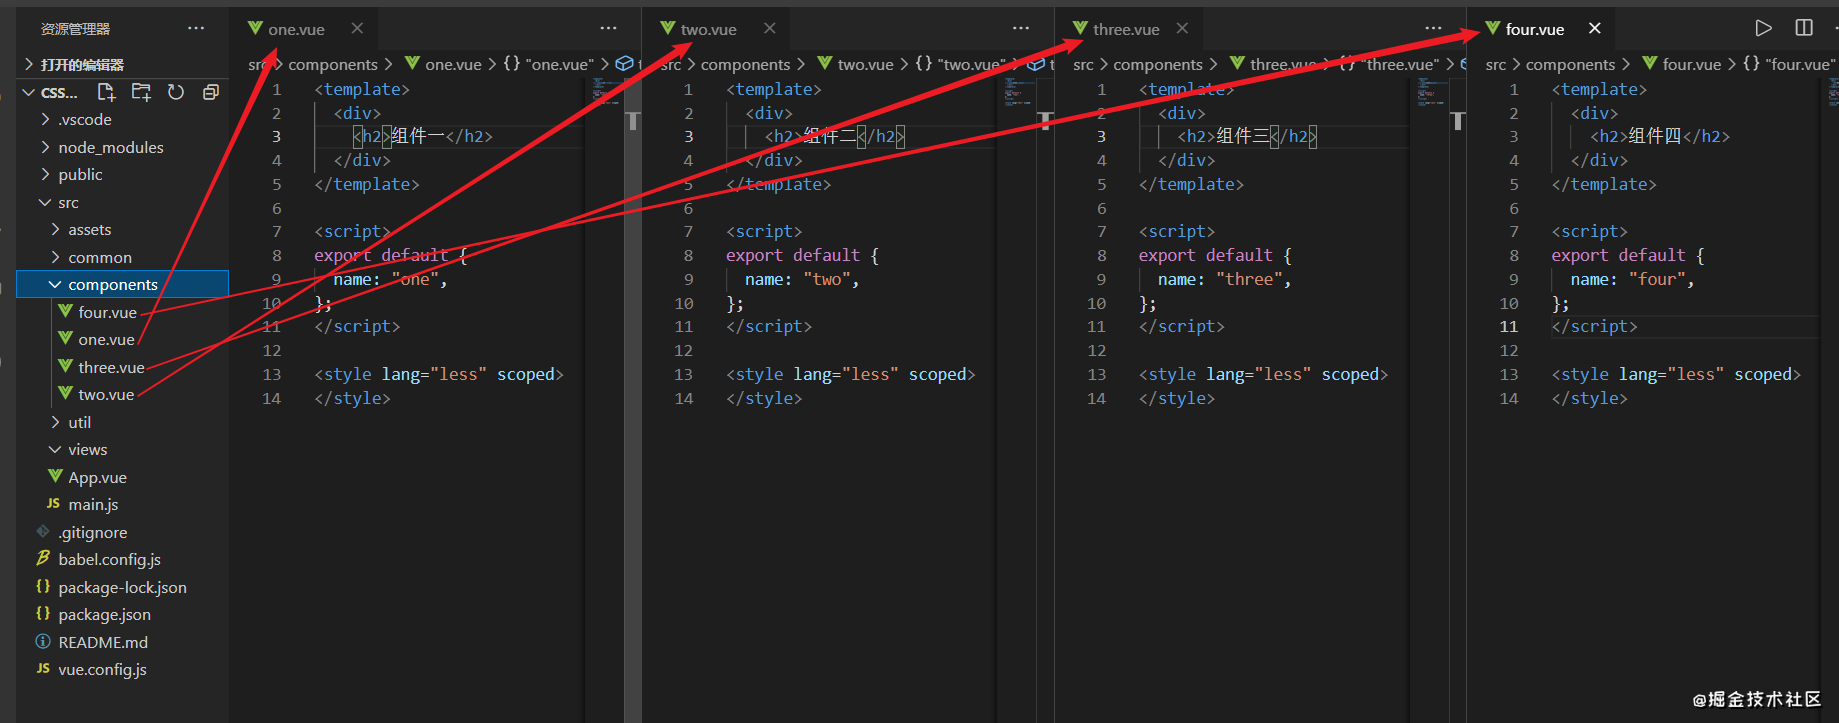The image size is (1839, 723).
Task: Open more actions for three.vue editor group
Action: pyautogui.click(x=1433, y=28)
